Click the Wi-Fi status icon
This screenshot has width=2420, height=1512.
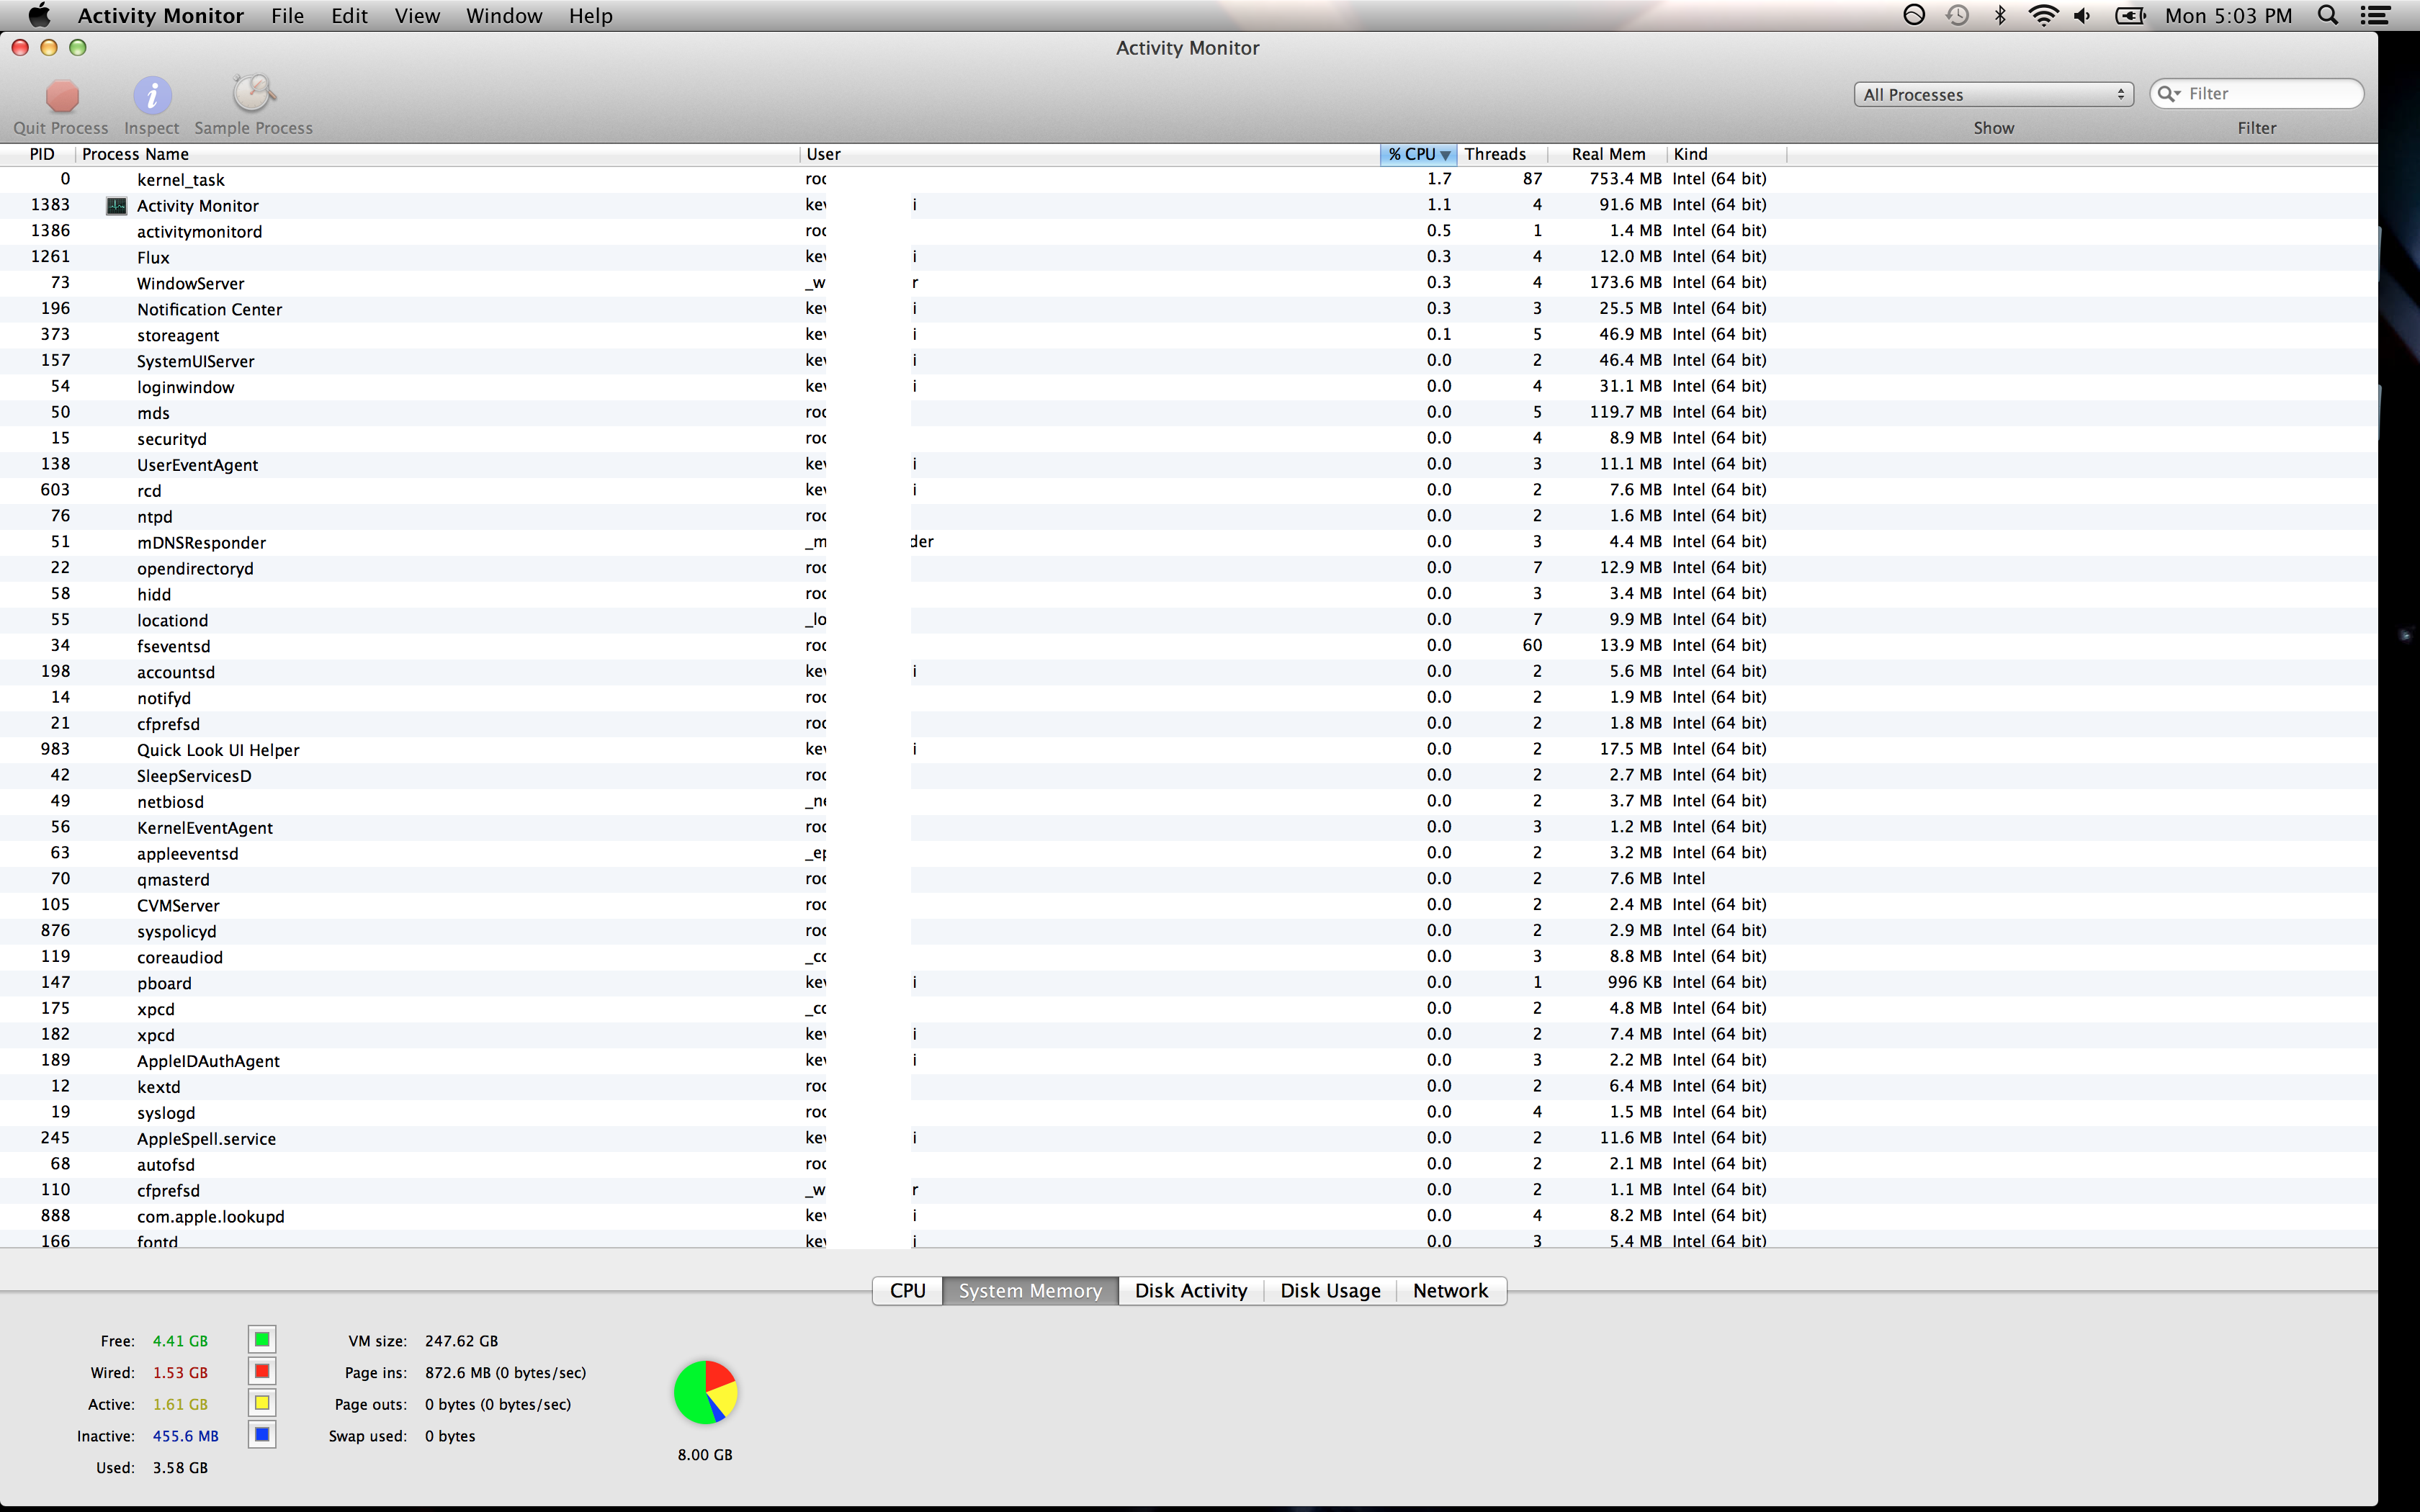click(2043, 15)
